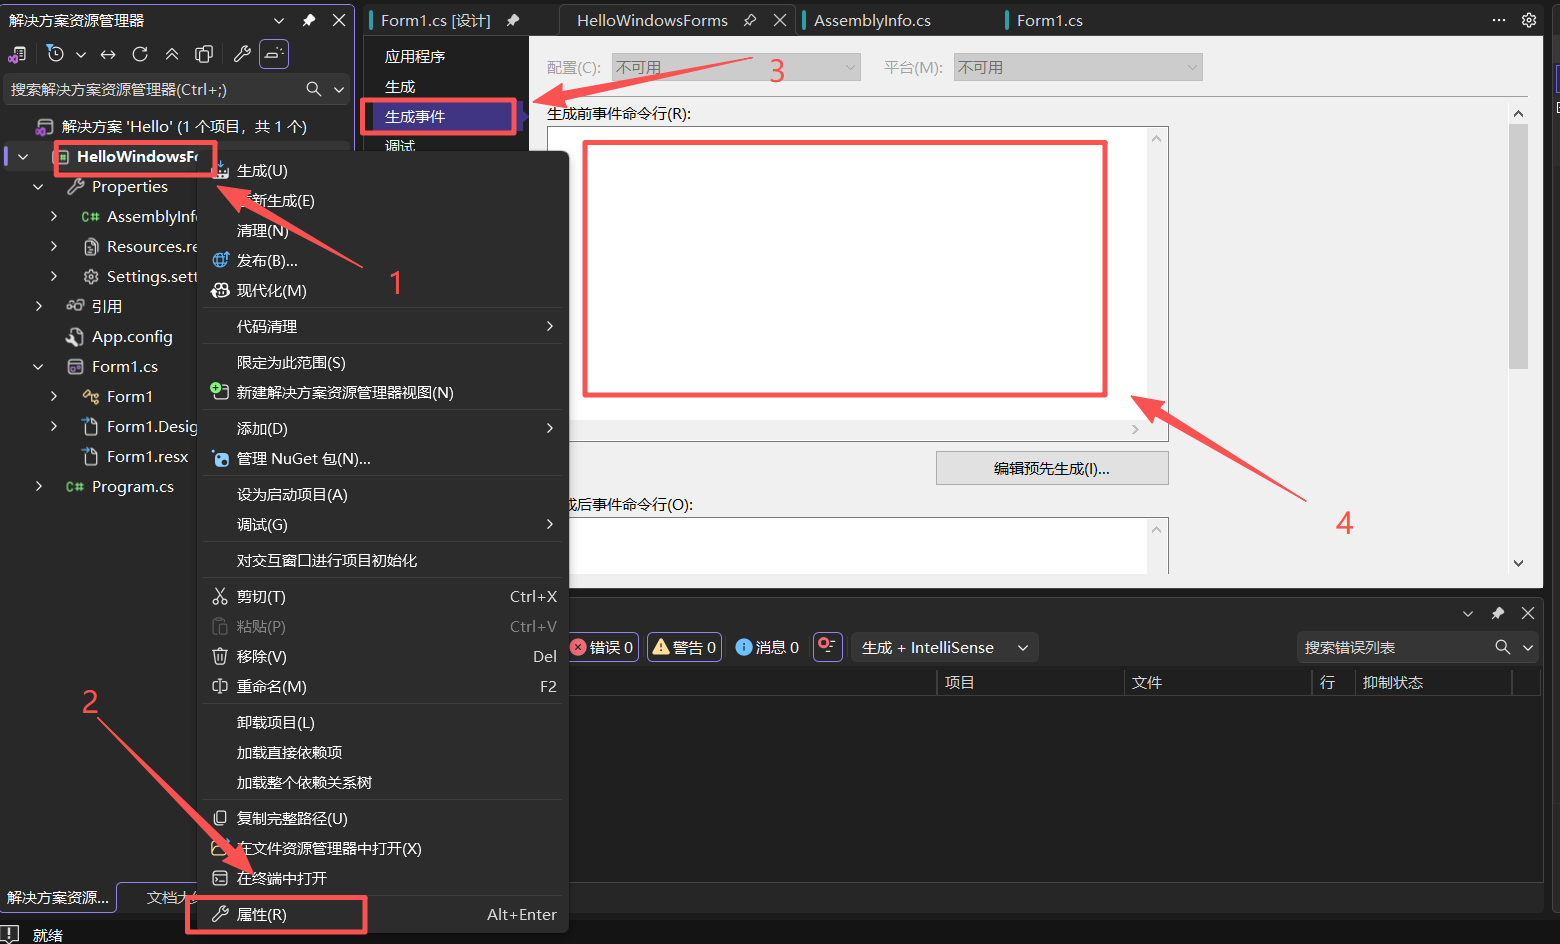
Task: Close the HelloWindowsForms tab
Action: point(780,20)
